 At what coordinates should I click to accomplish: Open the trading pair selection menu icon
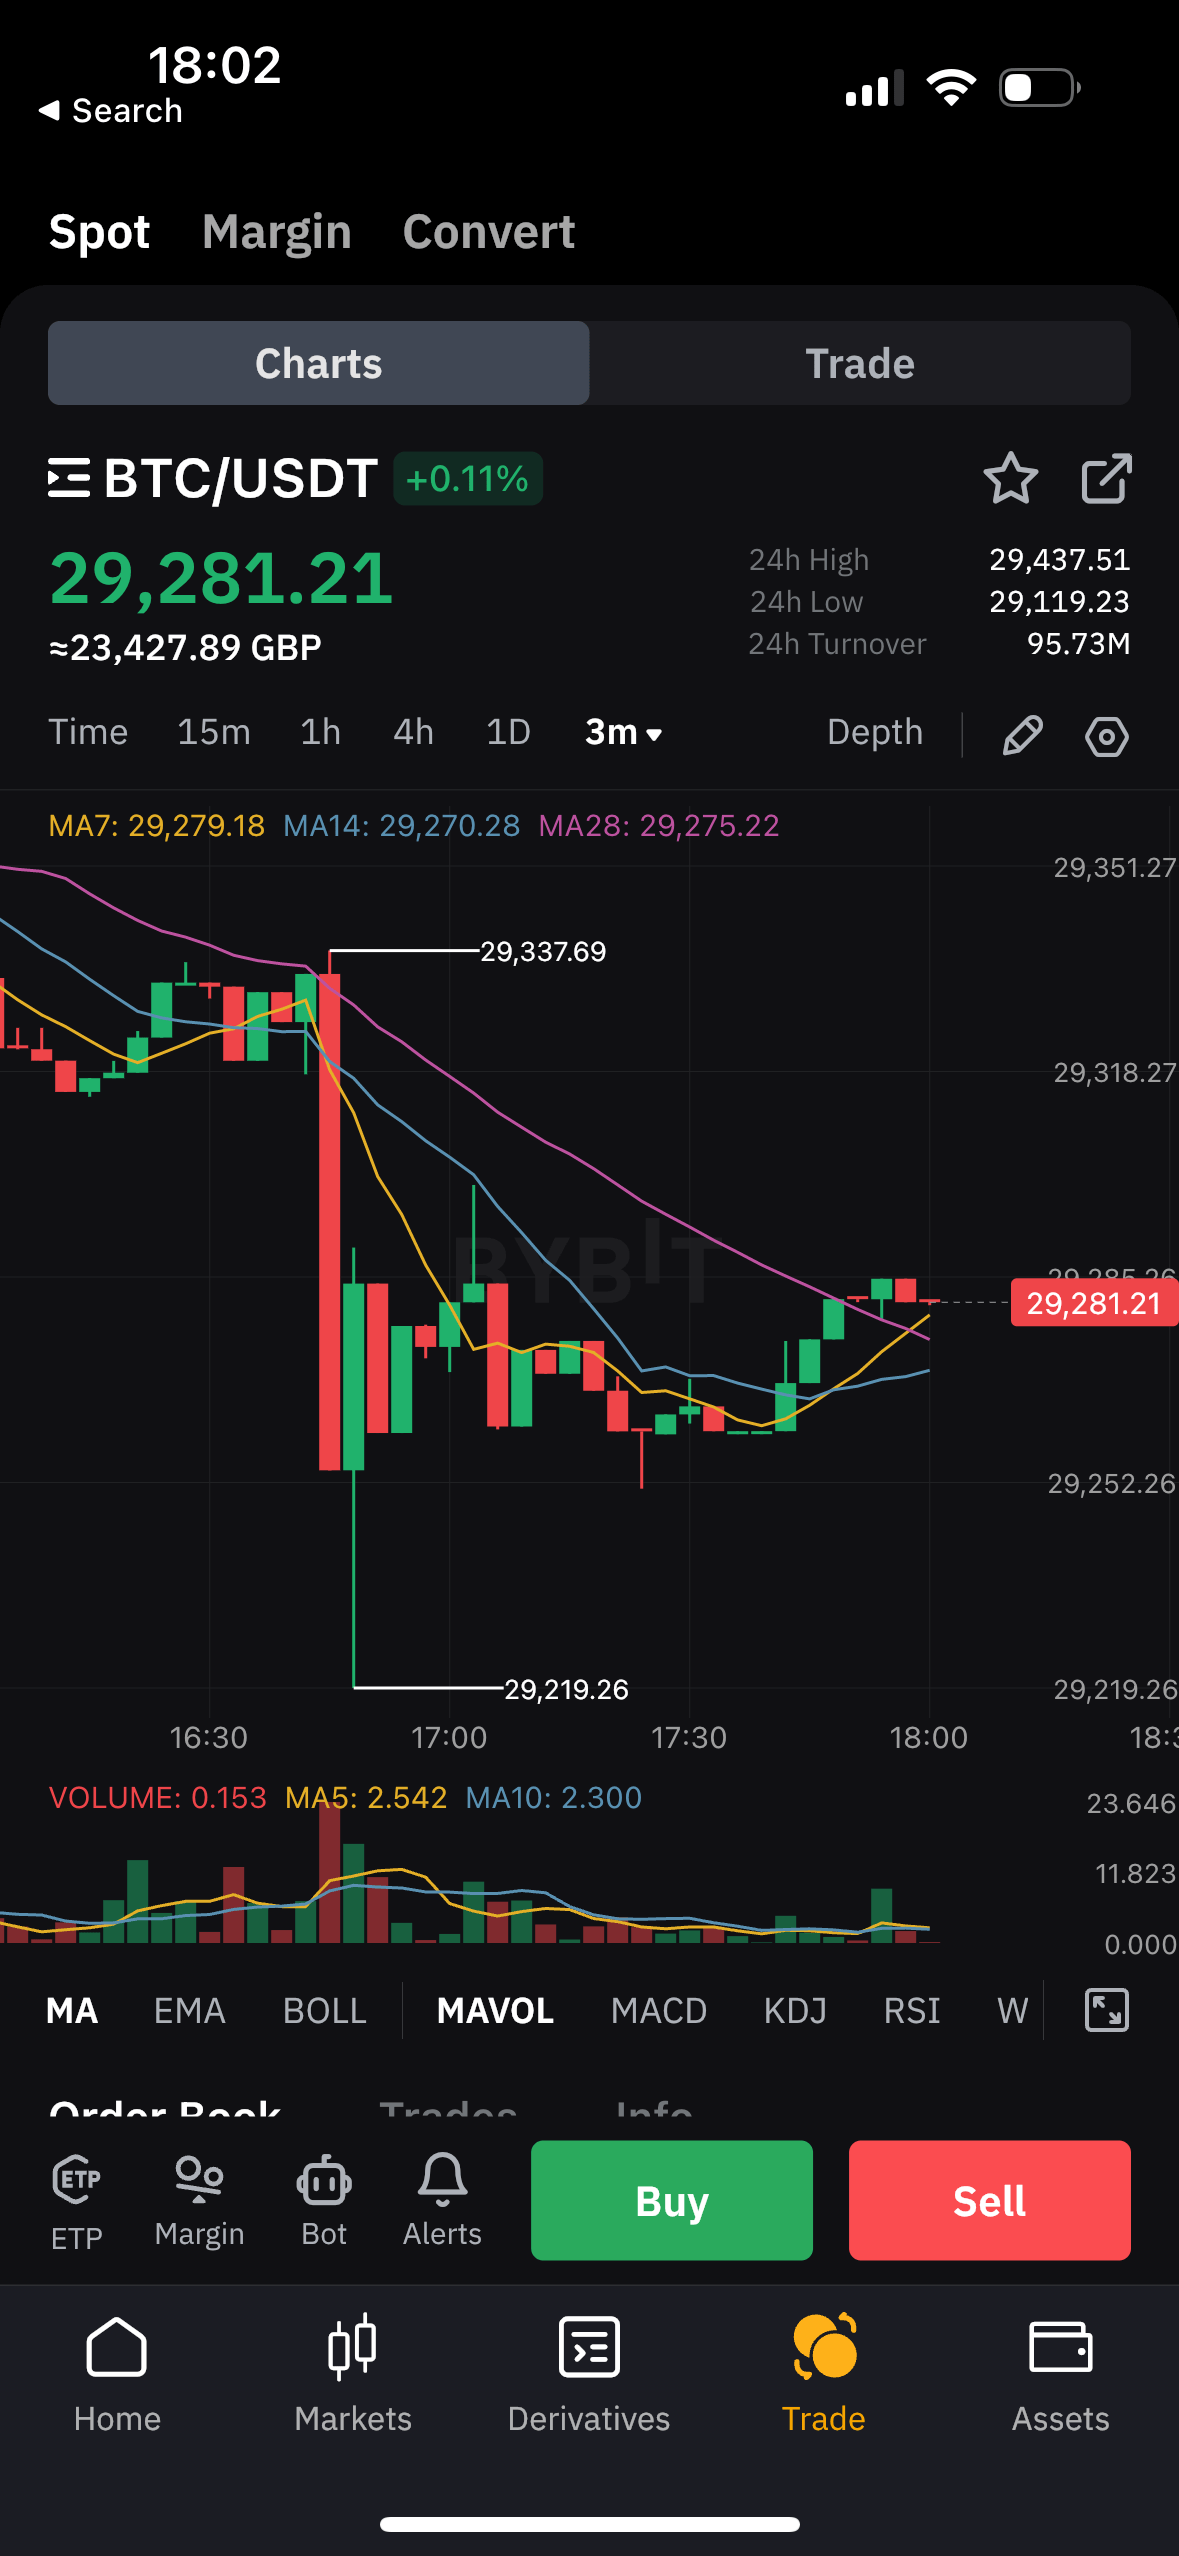pos(68,478)
